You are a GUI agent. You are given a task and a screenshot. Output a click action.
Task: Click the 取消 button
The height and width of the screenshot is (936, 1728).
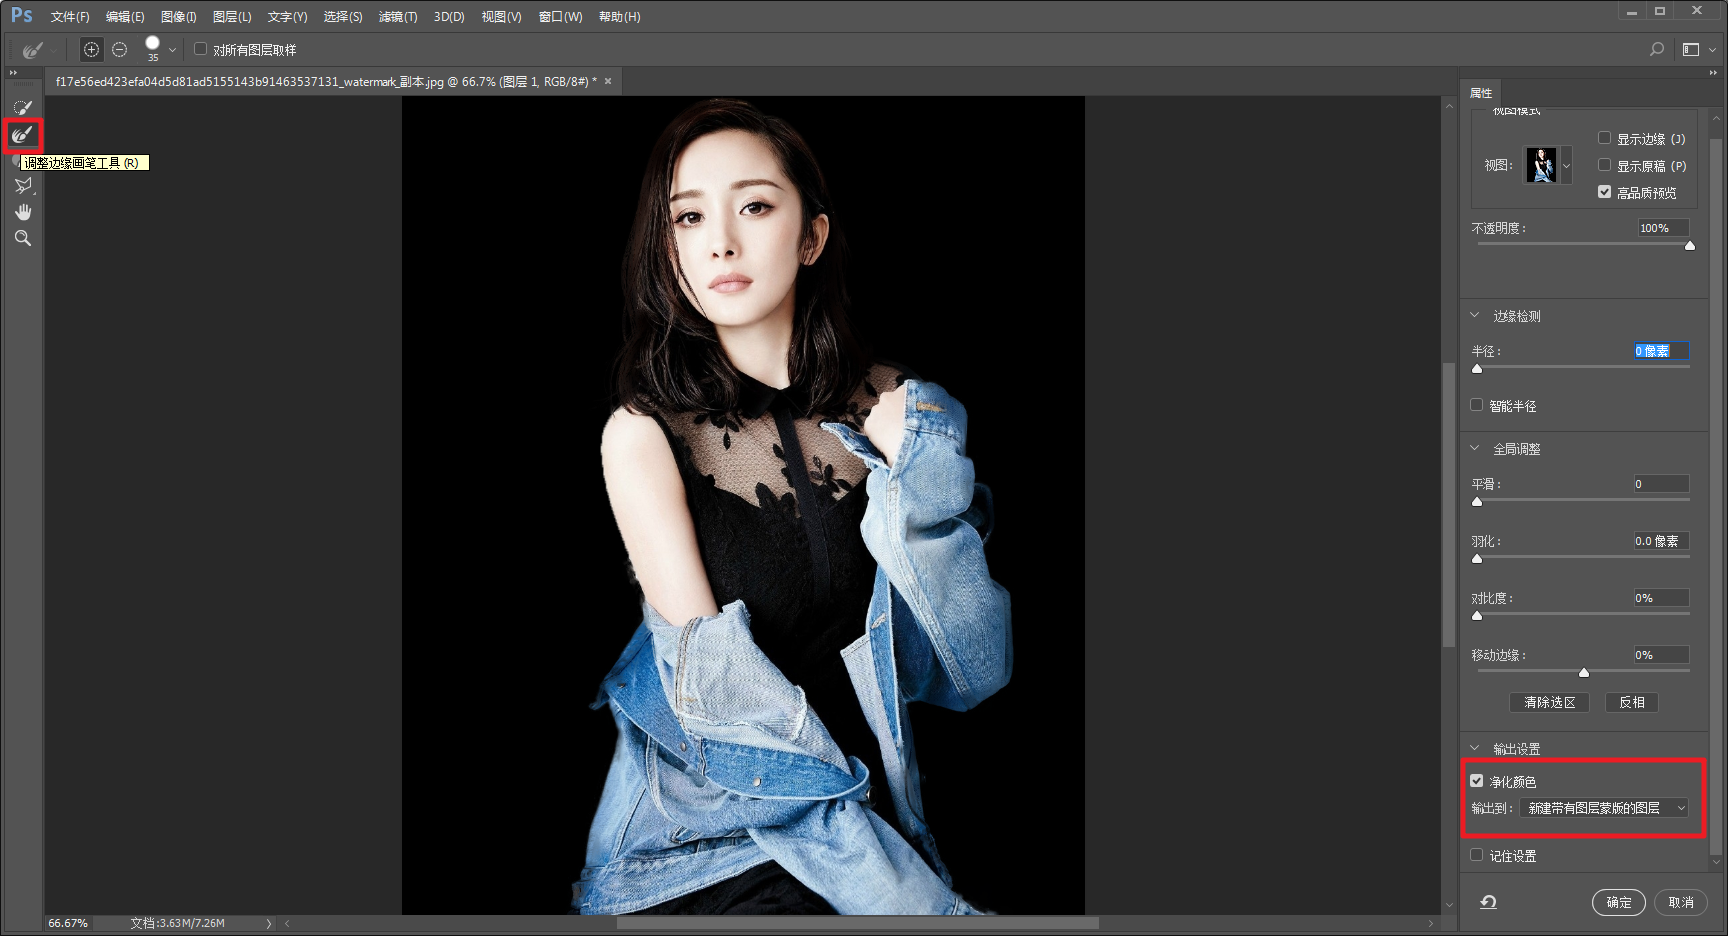[1681, 902]
